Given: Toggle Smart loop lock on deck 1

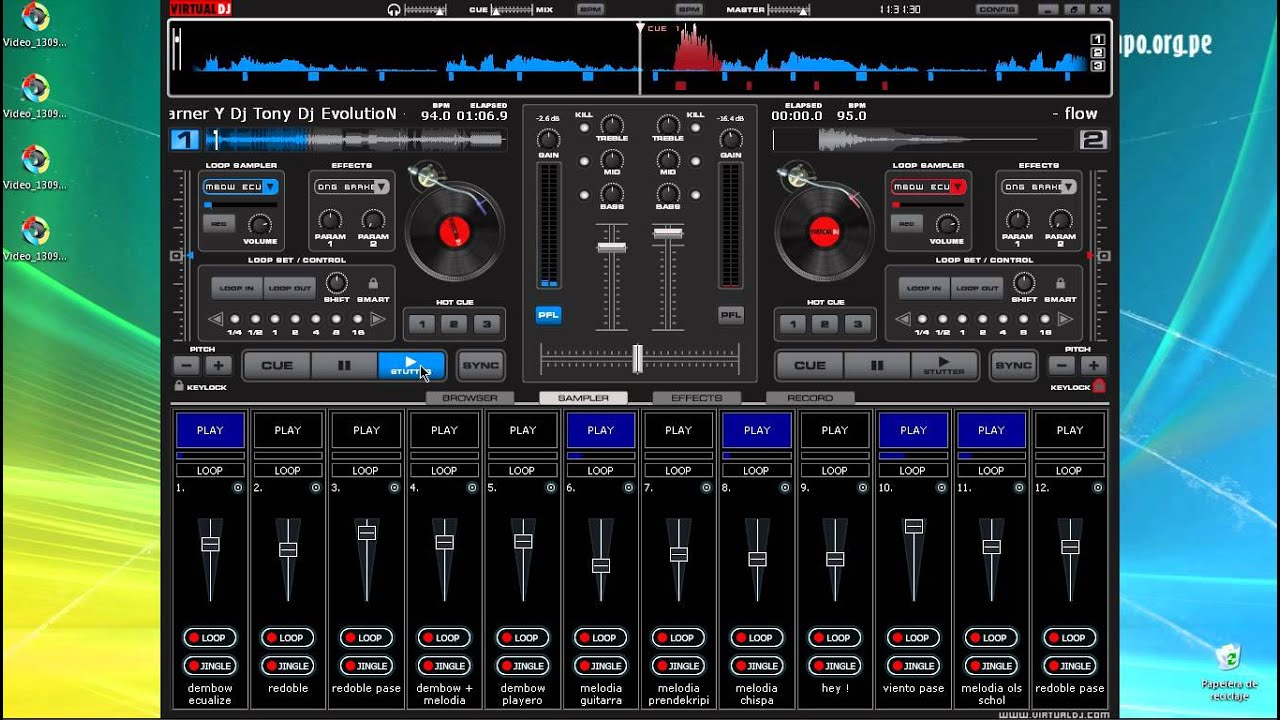Looking at the screenshot, I should coord(373,283).
